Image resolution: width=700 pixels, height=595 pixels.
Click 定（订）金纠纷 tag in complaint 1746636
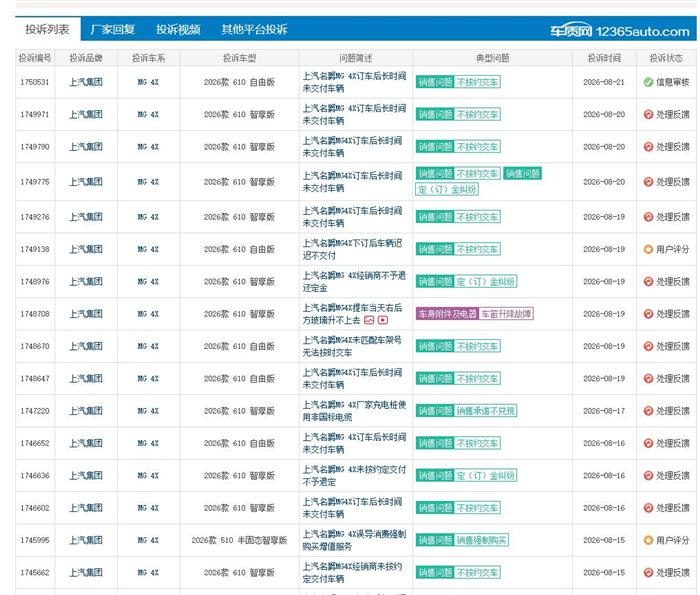(x=486, y=475)
